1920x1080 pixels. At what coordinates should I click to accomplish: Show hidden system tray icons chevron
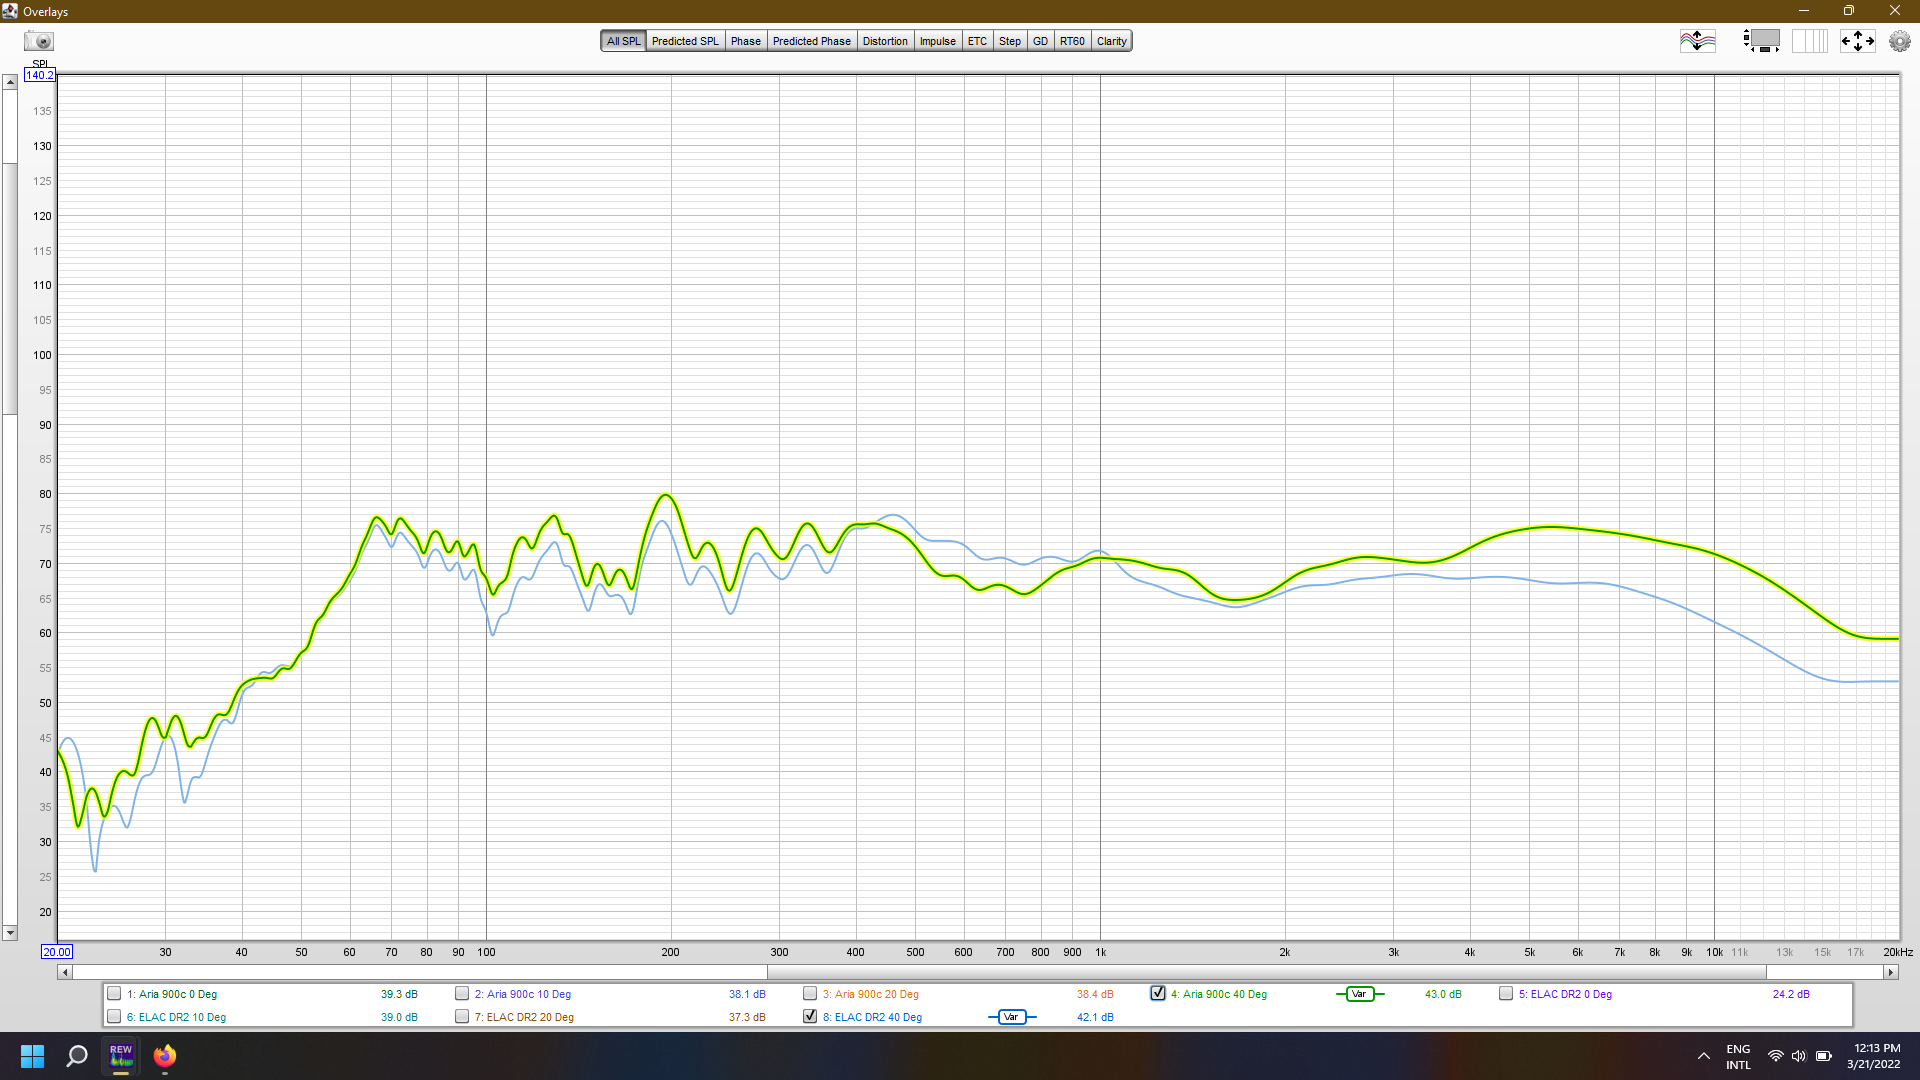1703,1056
